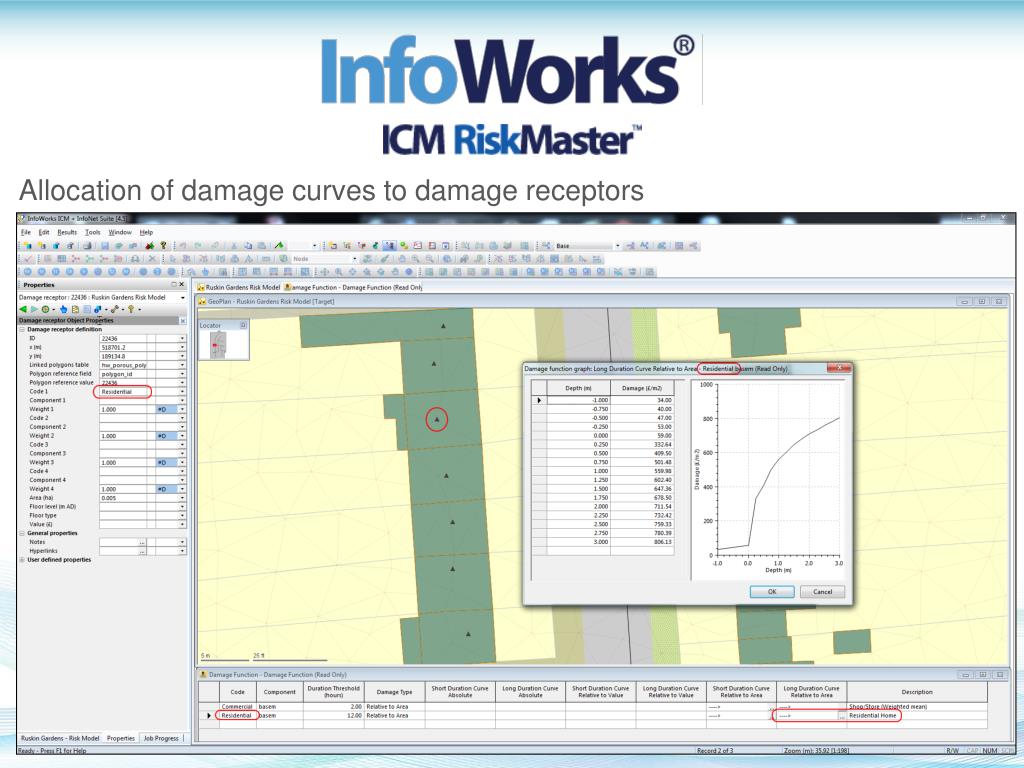1024x768 pixels.
Task: Select the Commercial code row
Action: point(237,707)
